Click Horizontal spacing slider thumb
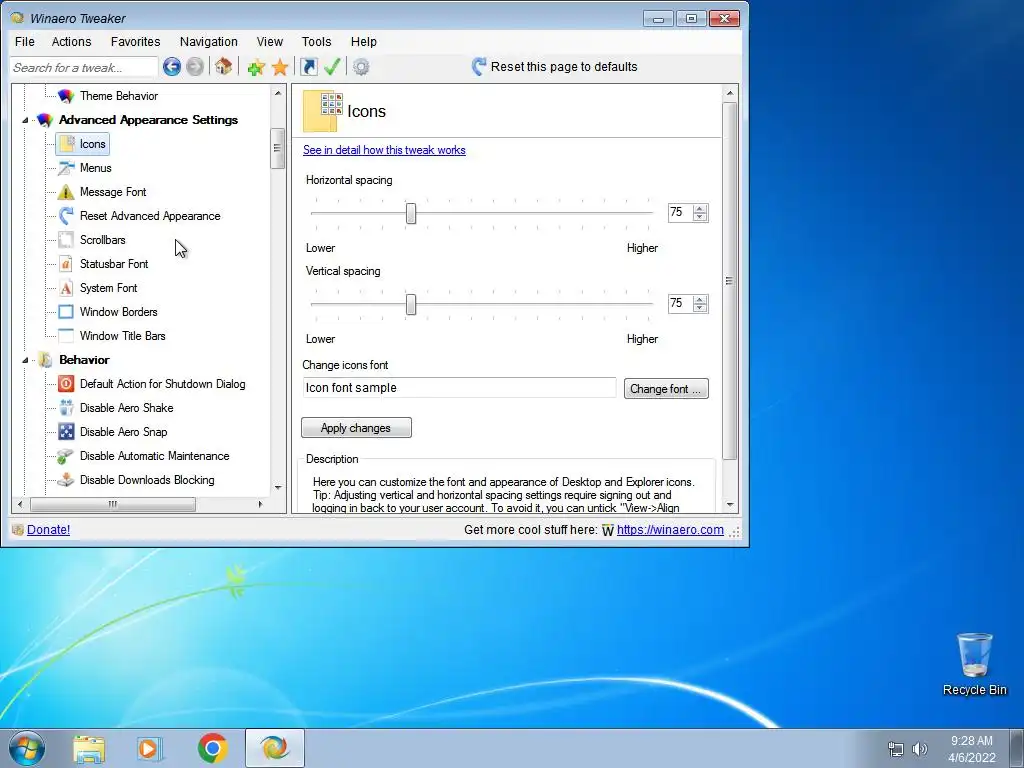The height and width of the screenshot is (768, 1024). [411, 214]
